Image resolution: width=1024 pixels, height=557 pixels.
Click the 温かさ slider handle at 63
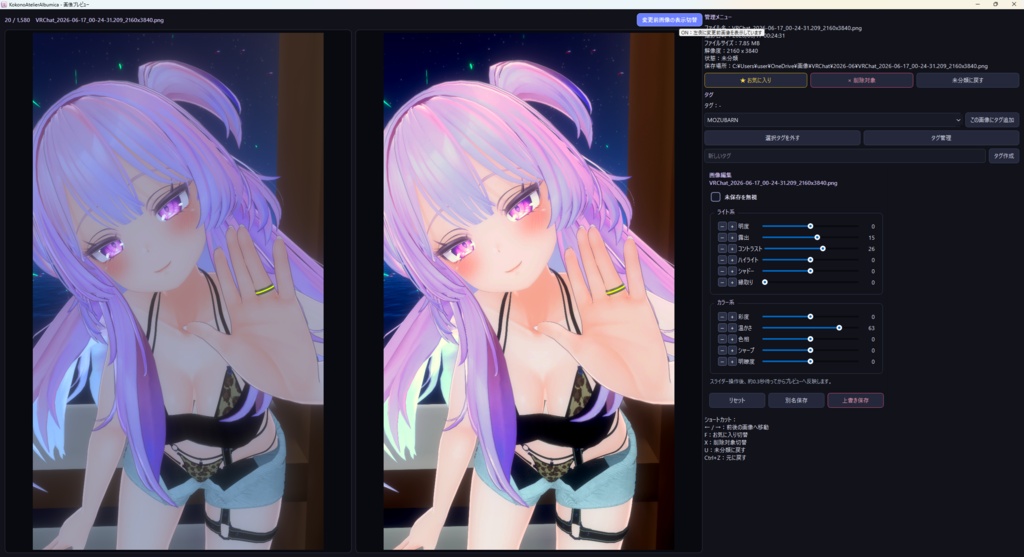[x=839, y=328]
